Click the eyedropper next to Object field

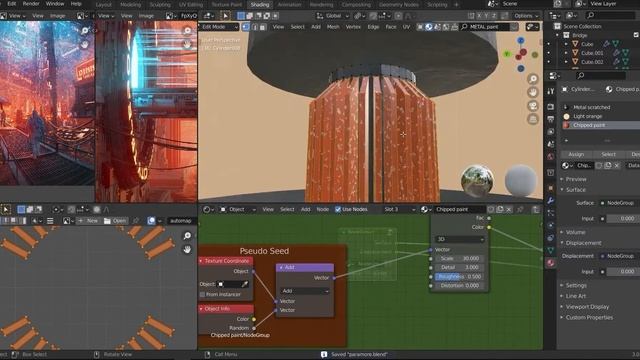point(245,284)
